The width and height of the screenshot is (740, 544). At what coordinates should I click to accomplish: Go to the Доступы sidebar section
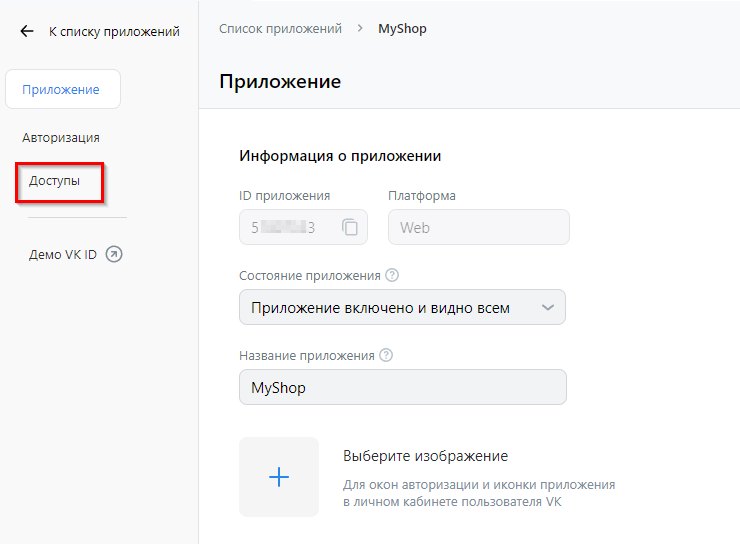pos(55,181)
